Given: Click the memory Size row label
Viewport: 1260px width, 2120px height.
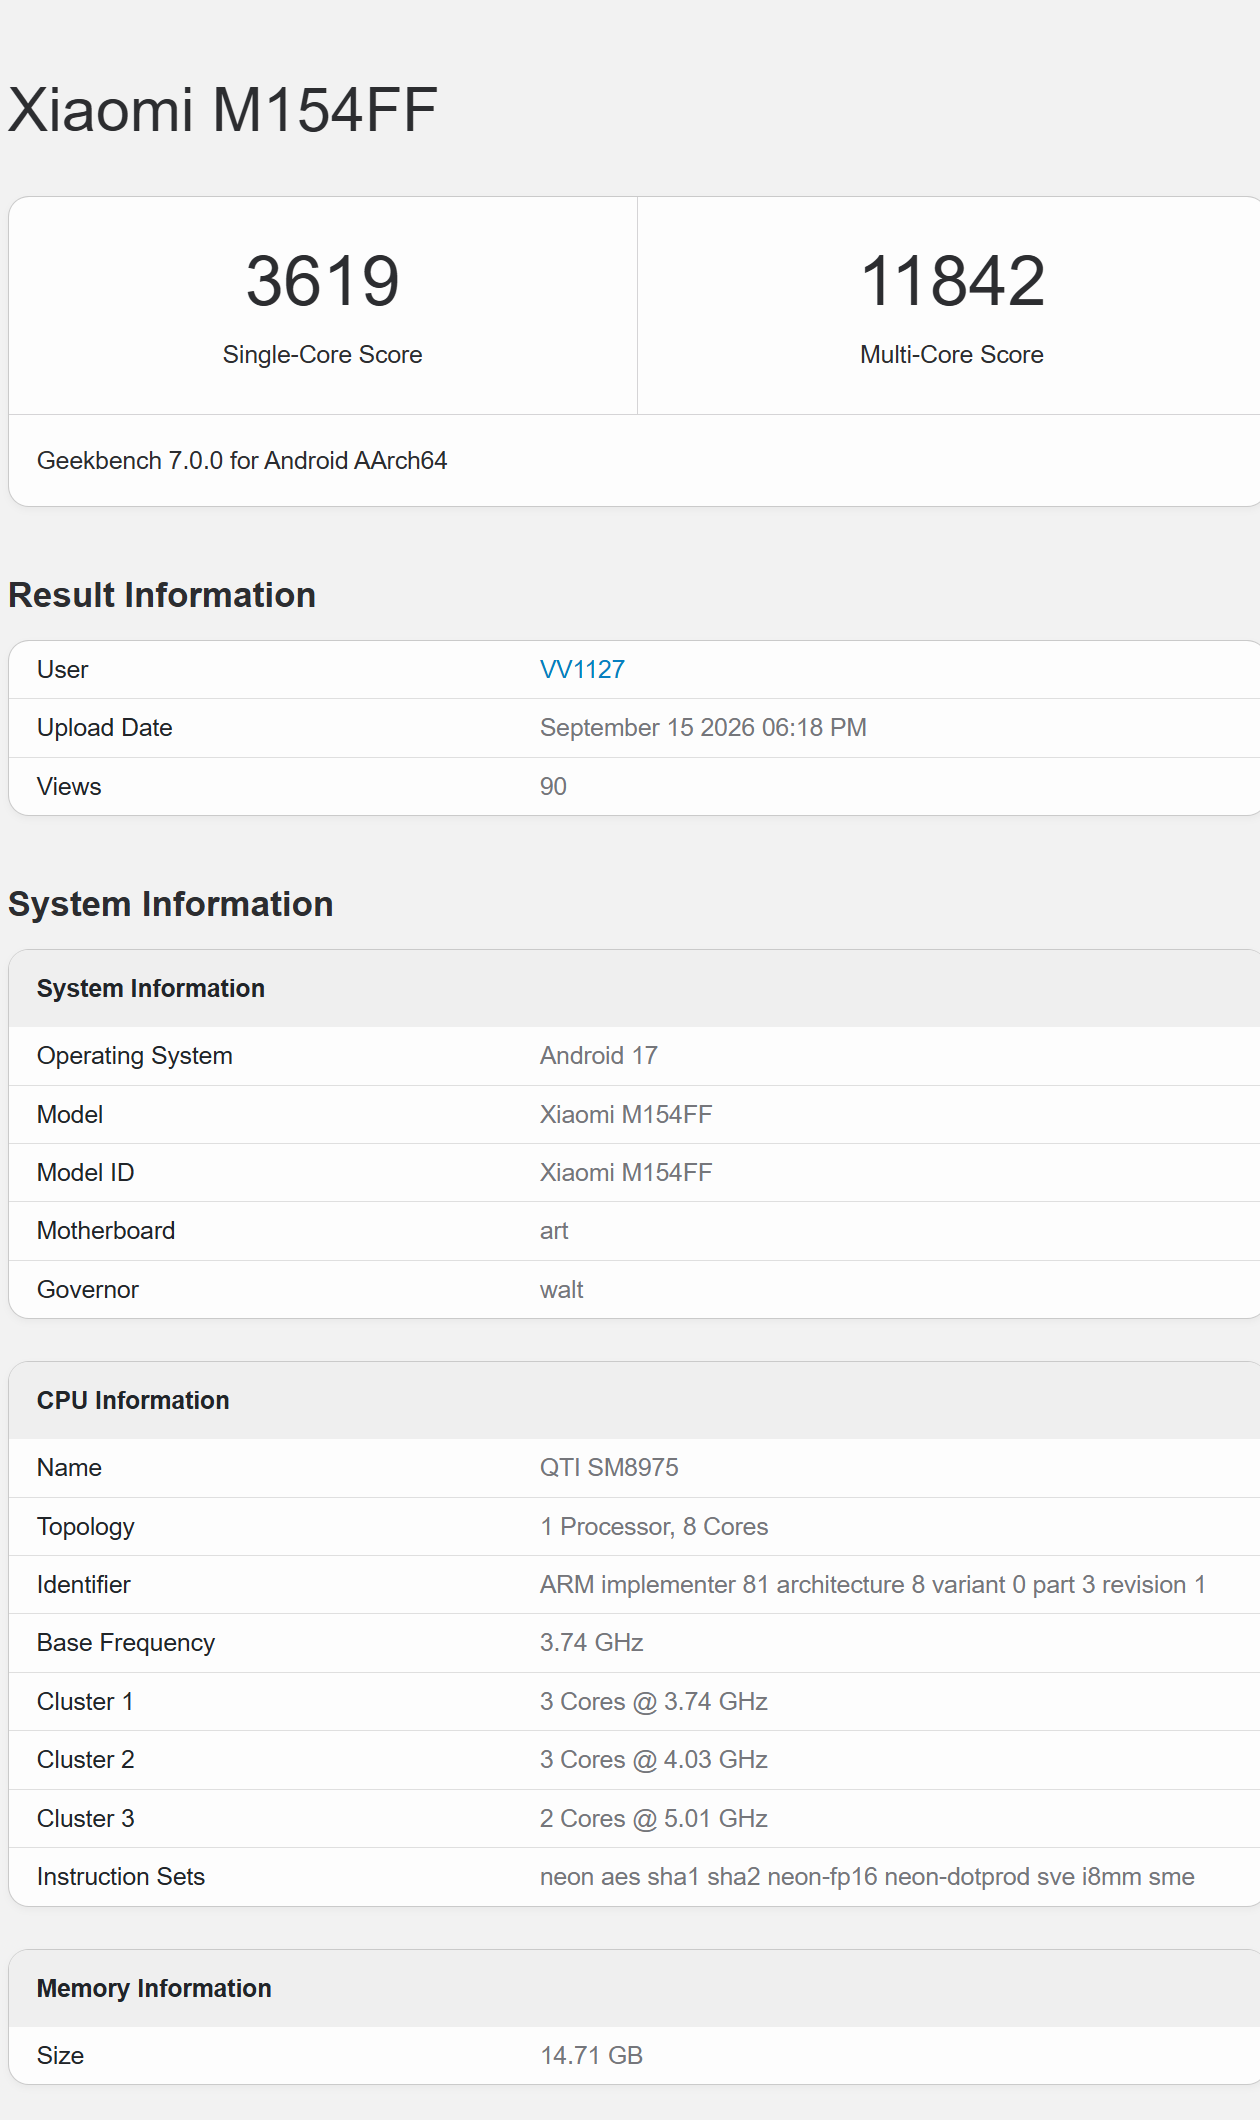Looking at the screenshot, I should (x=61, y=2055).
